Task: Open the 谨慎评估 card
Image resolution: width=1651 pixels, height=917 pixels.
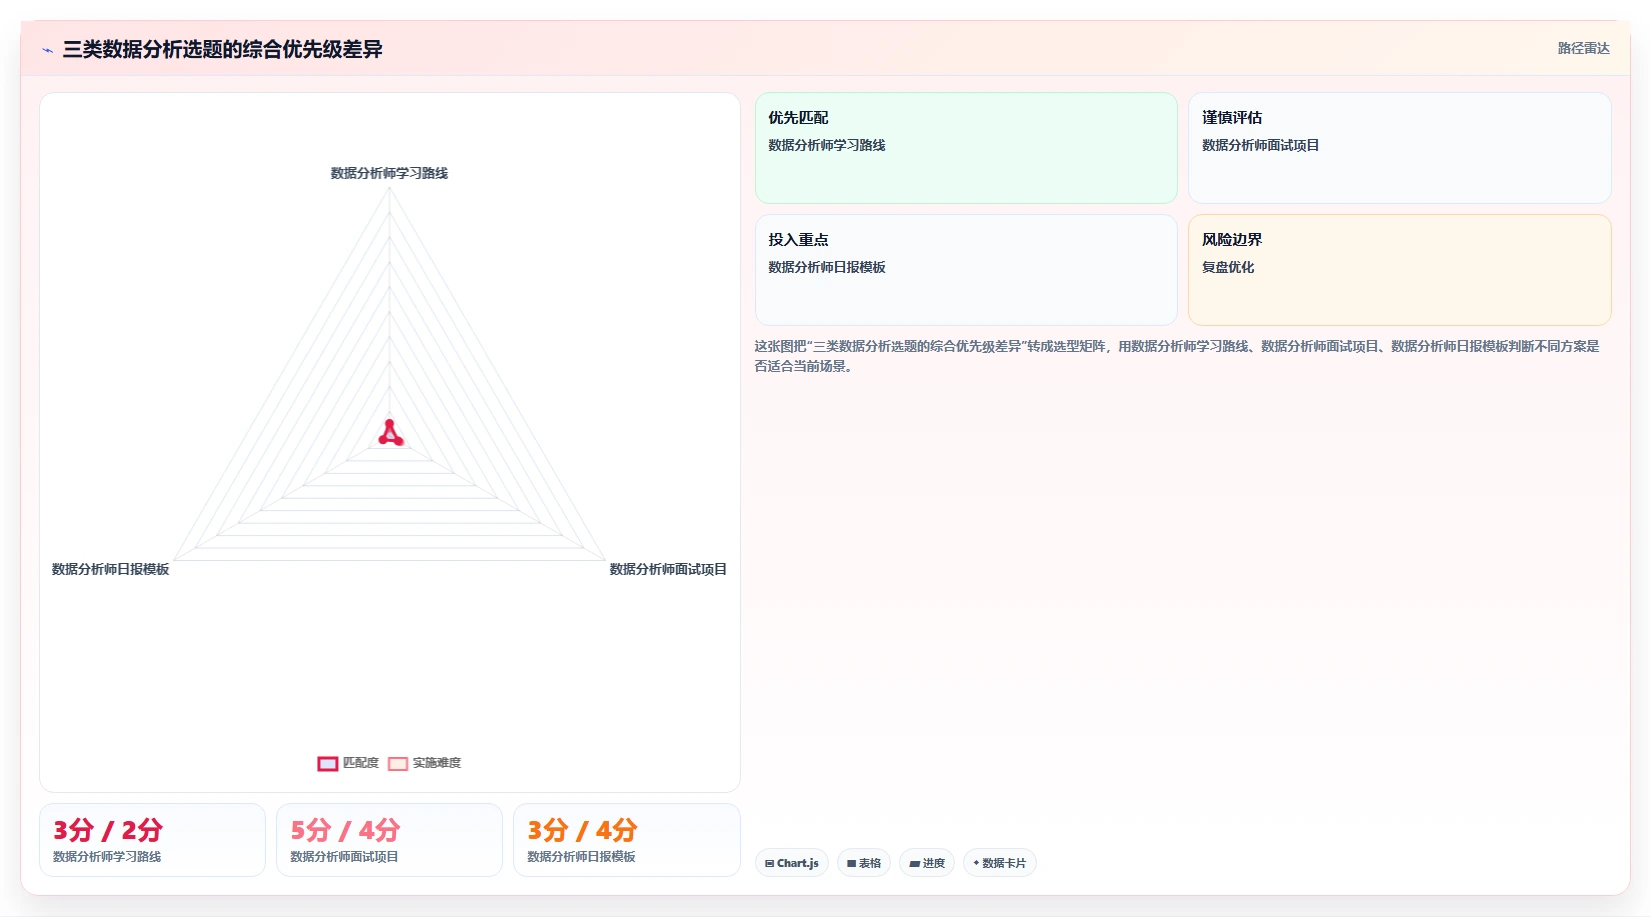Action: tap(1399, 148)
